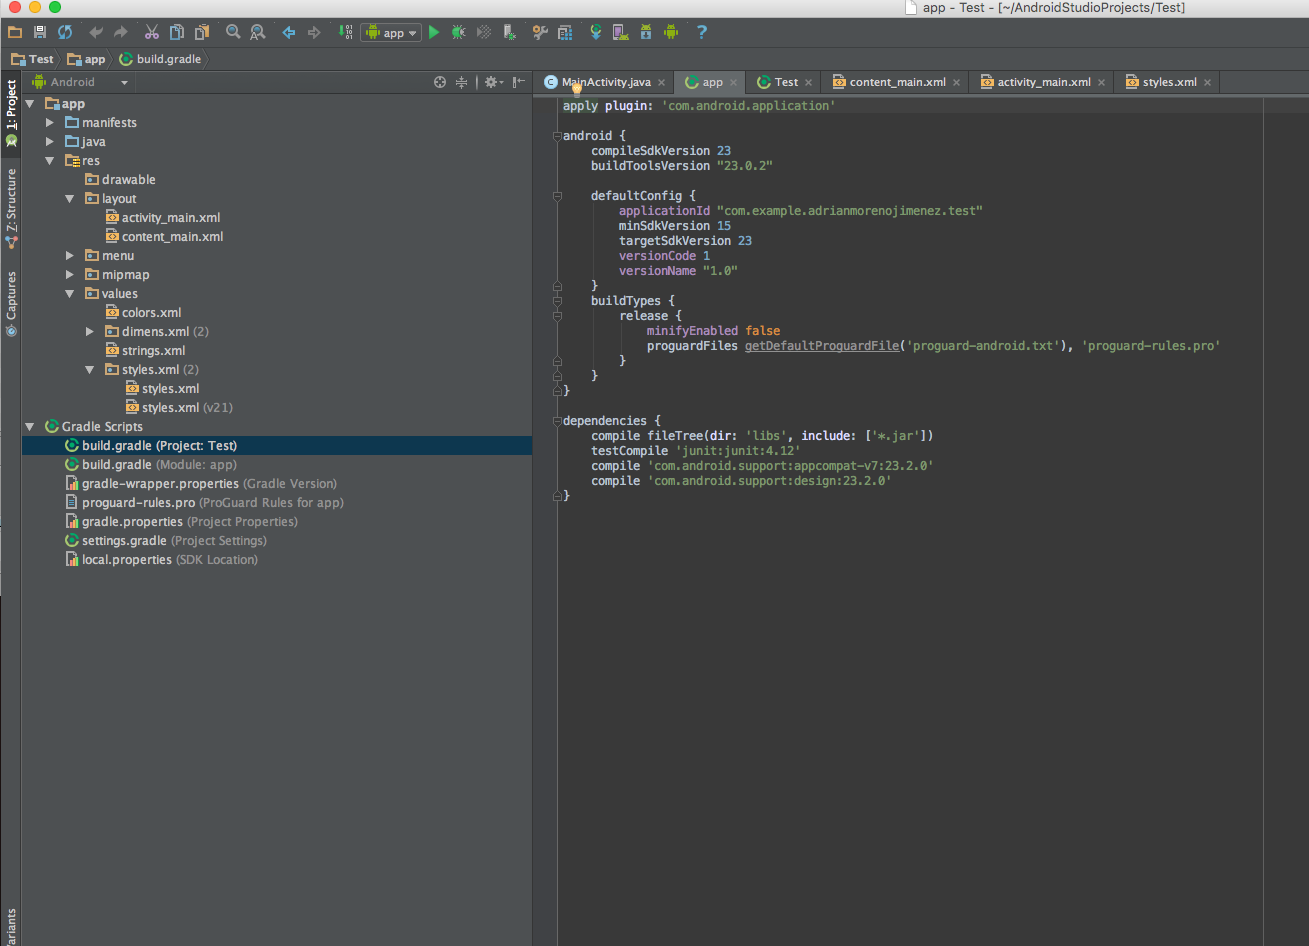Close the content_main.xml tab
The image size is (1309, 946).
point(956,82)
